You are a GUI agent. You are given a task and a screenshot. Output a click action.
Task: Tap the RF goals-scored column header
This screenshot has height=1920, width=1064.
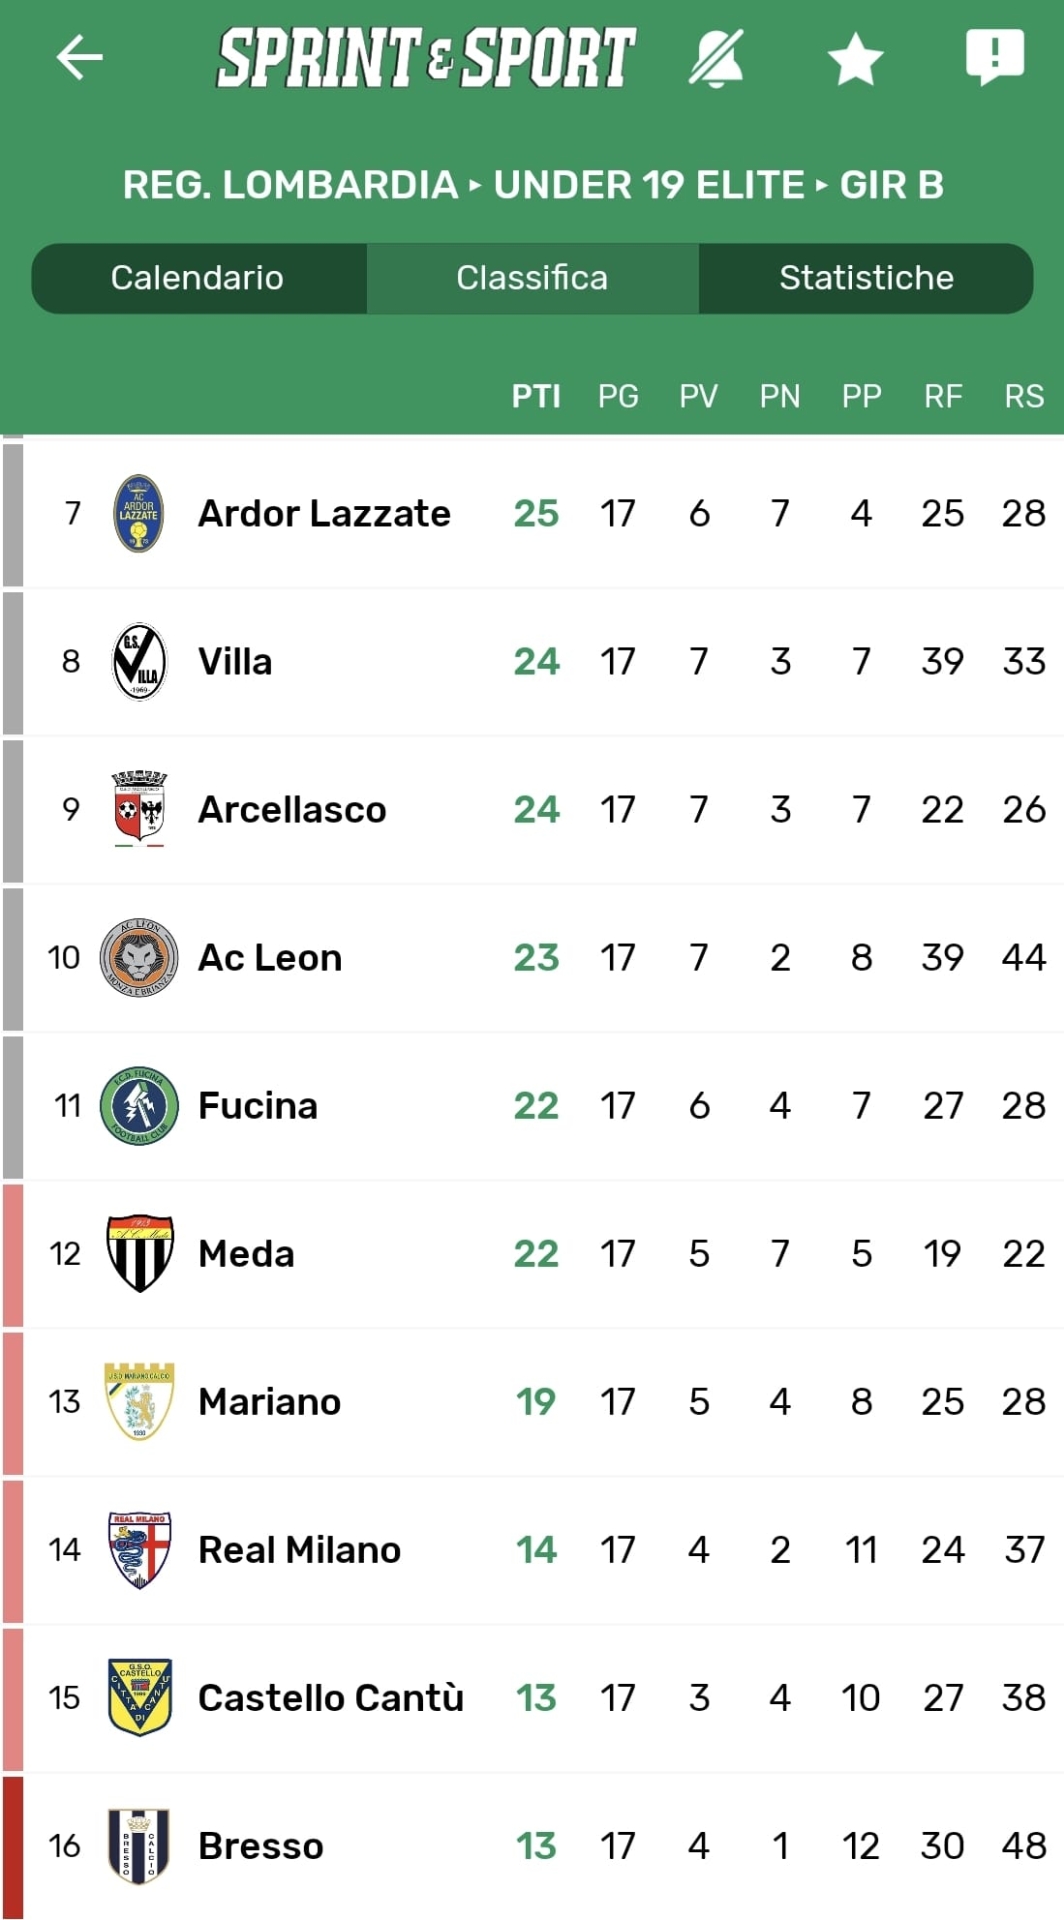943,397
